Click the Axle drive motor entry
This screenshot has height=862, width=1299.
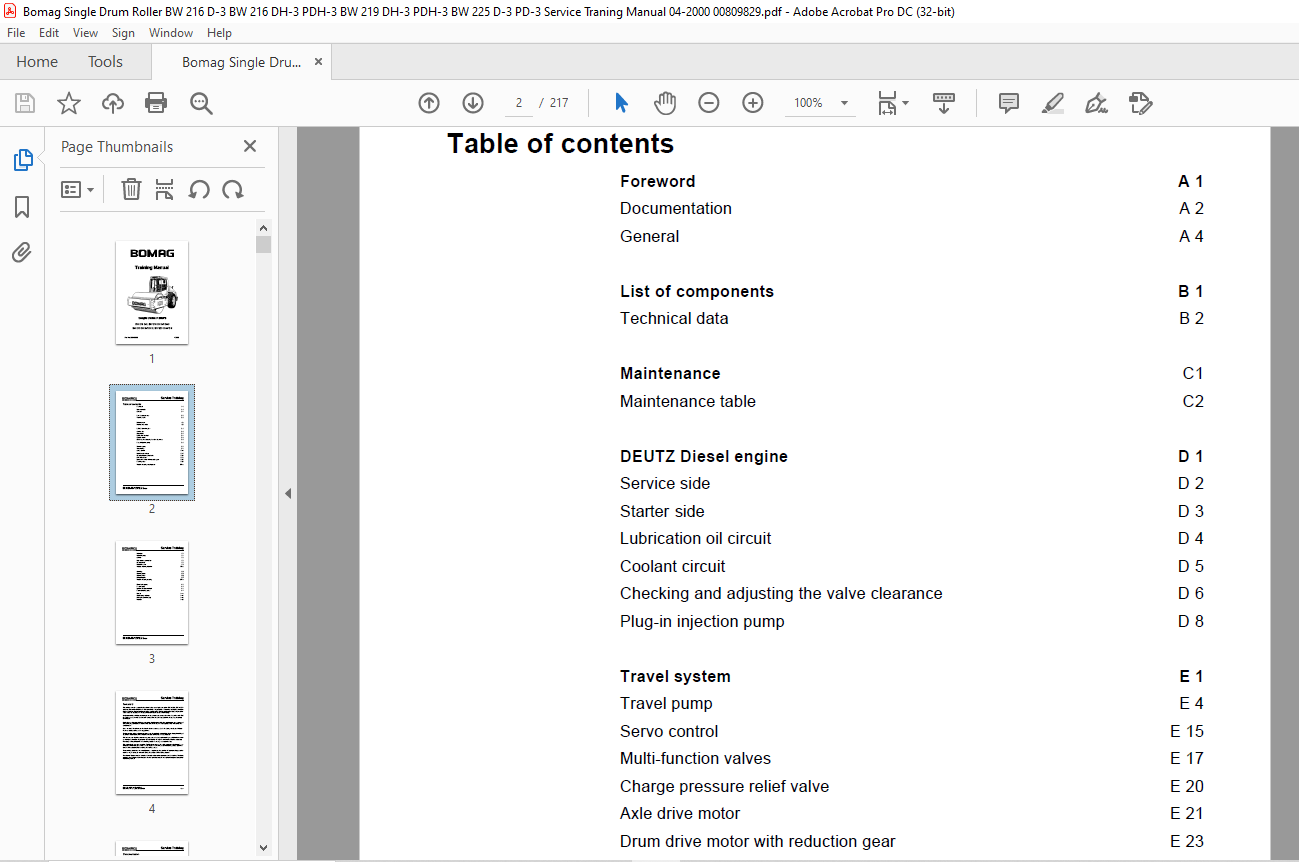pos(680,813)
